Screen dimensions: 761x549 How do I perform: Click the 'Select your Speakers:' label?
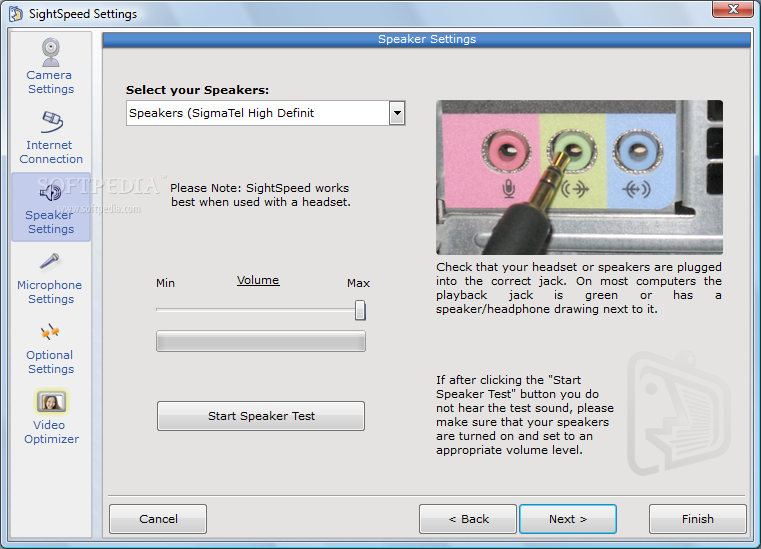(197, 90)
